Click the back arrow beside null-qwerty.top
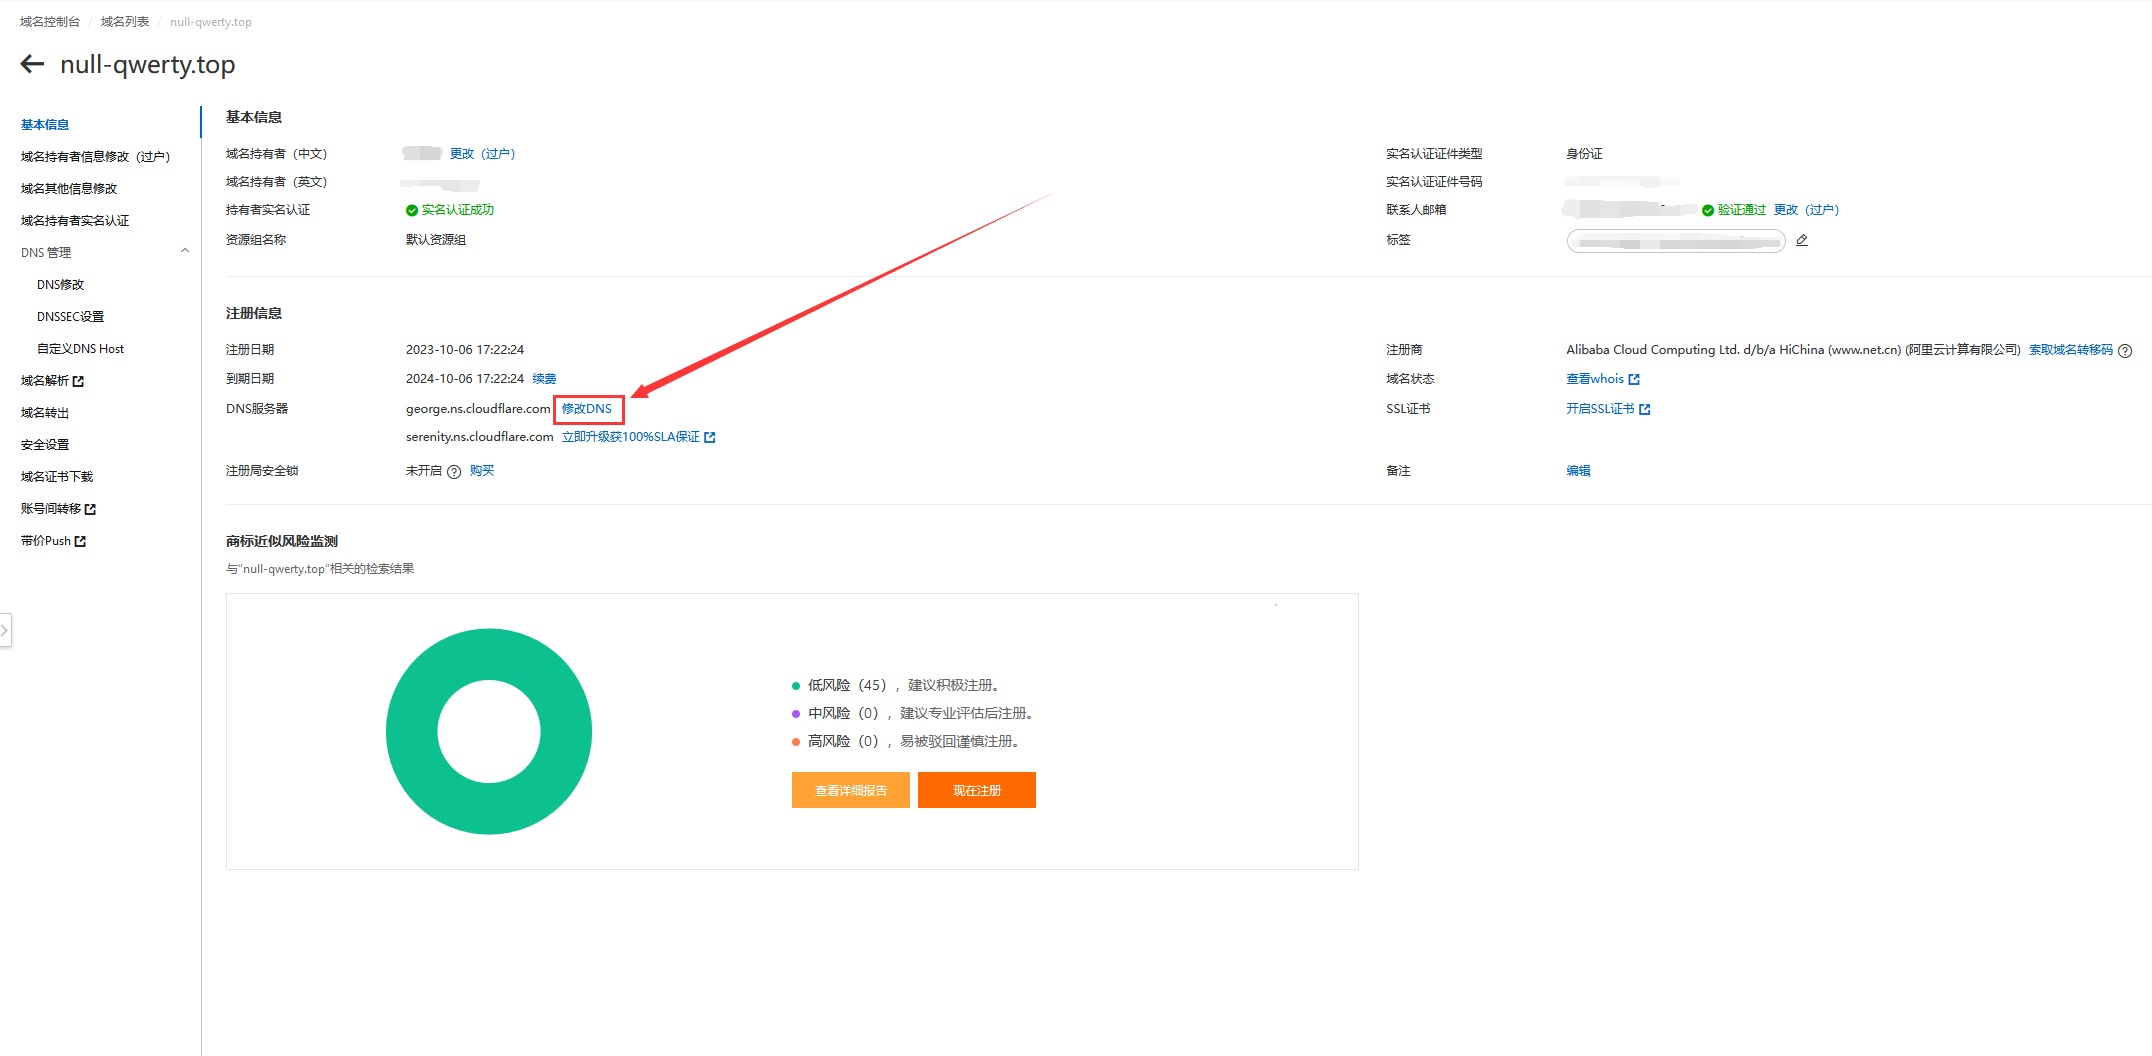 (32, 65)
